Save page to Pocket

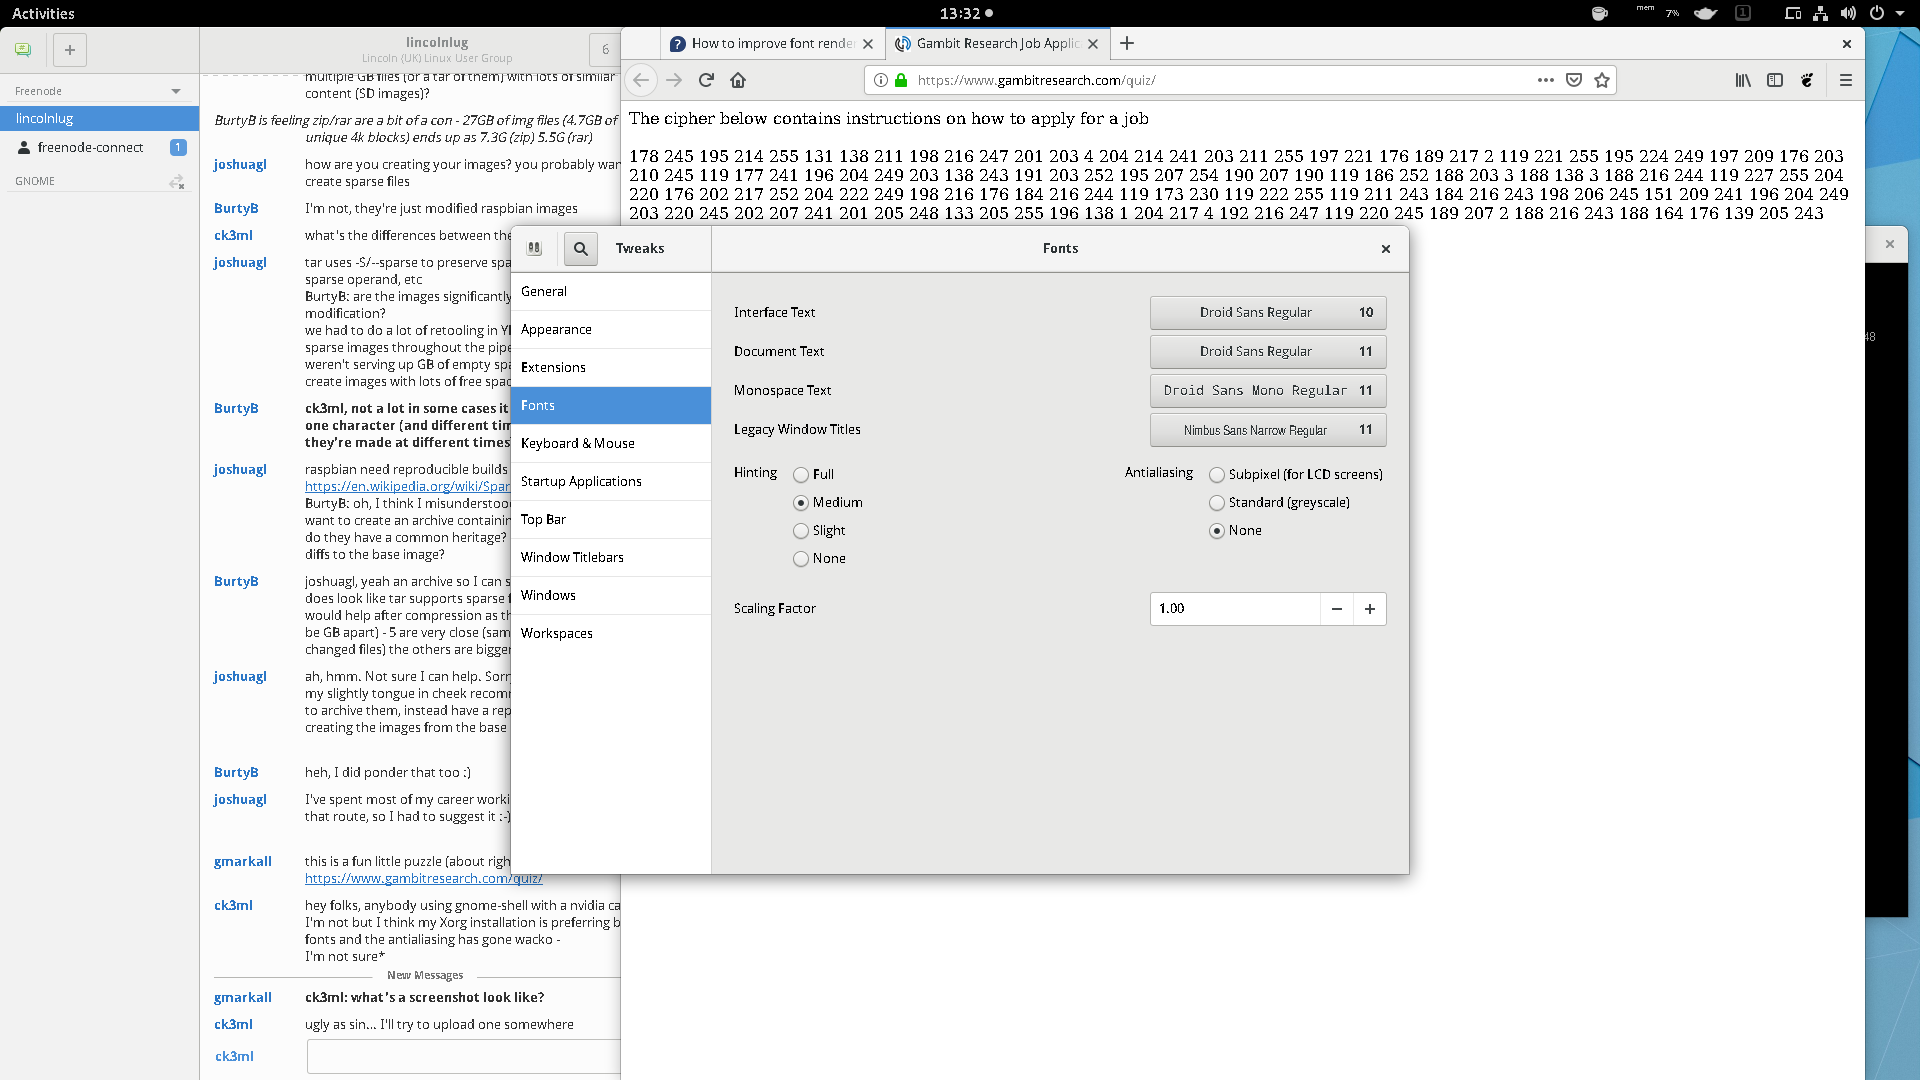1574,80
